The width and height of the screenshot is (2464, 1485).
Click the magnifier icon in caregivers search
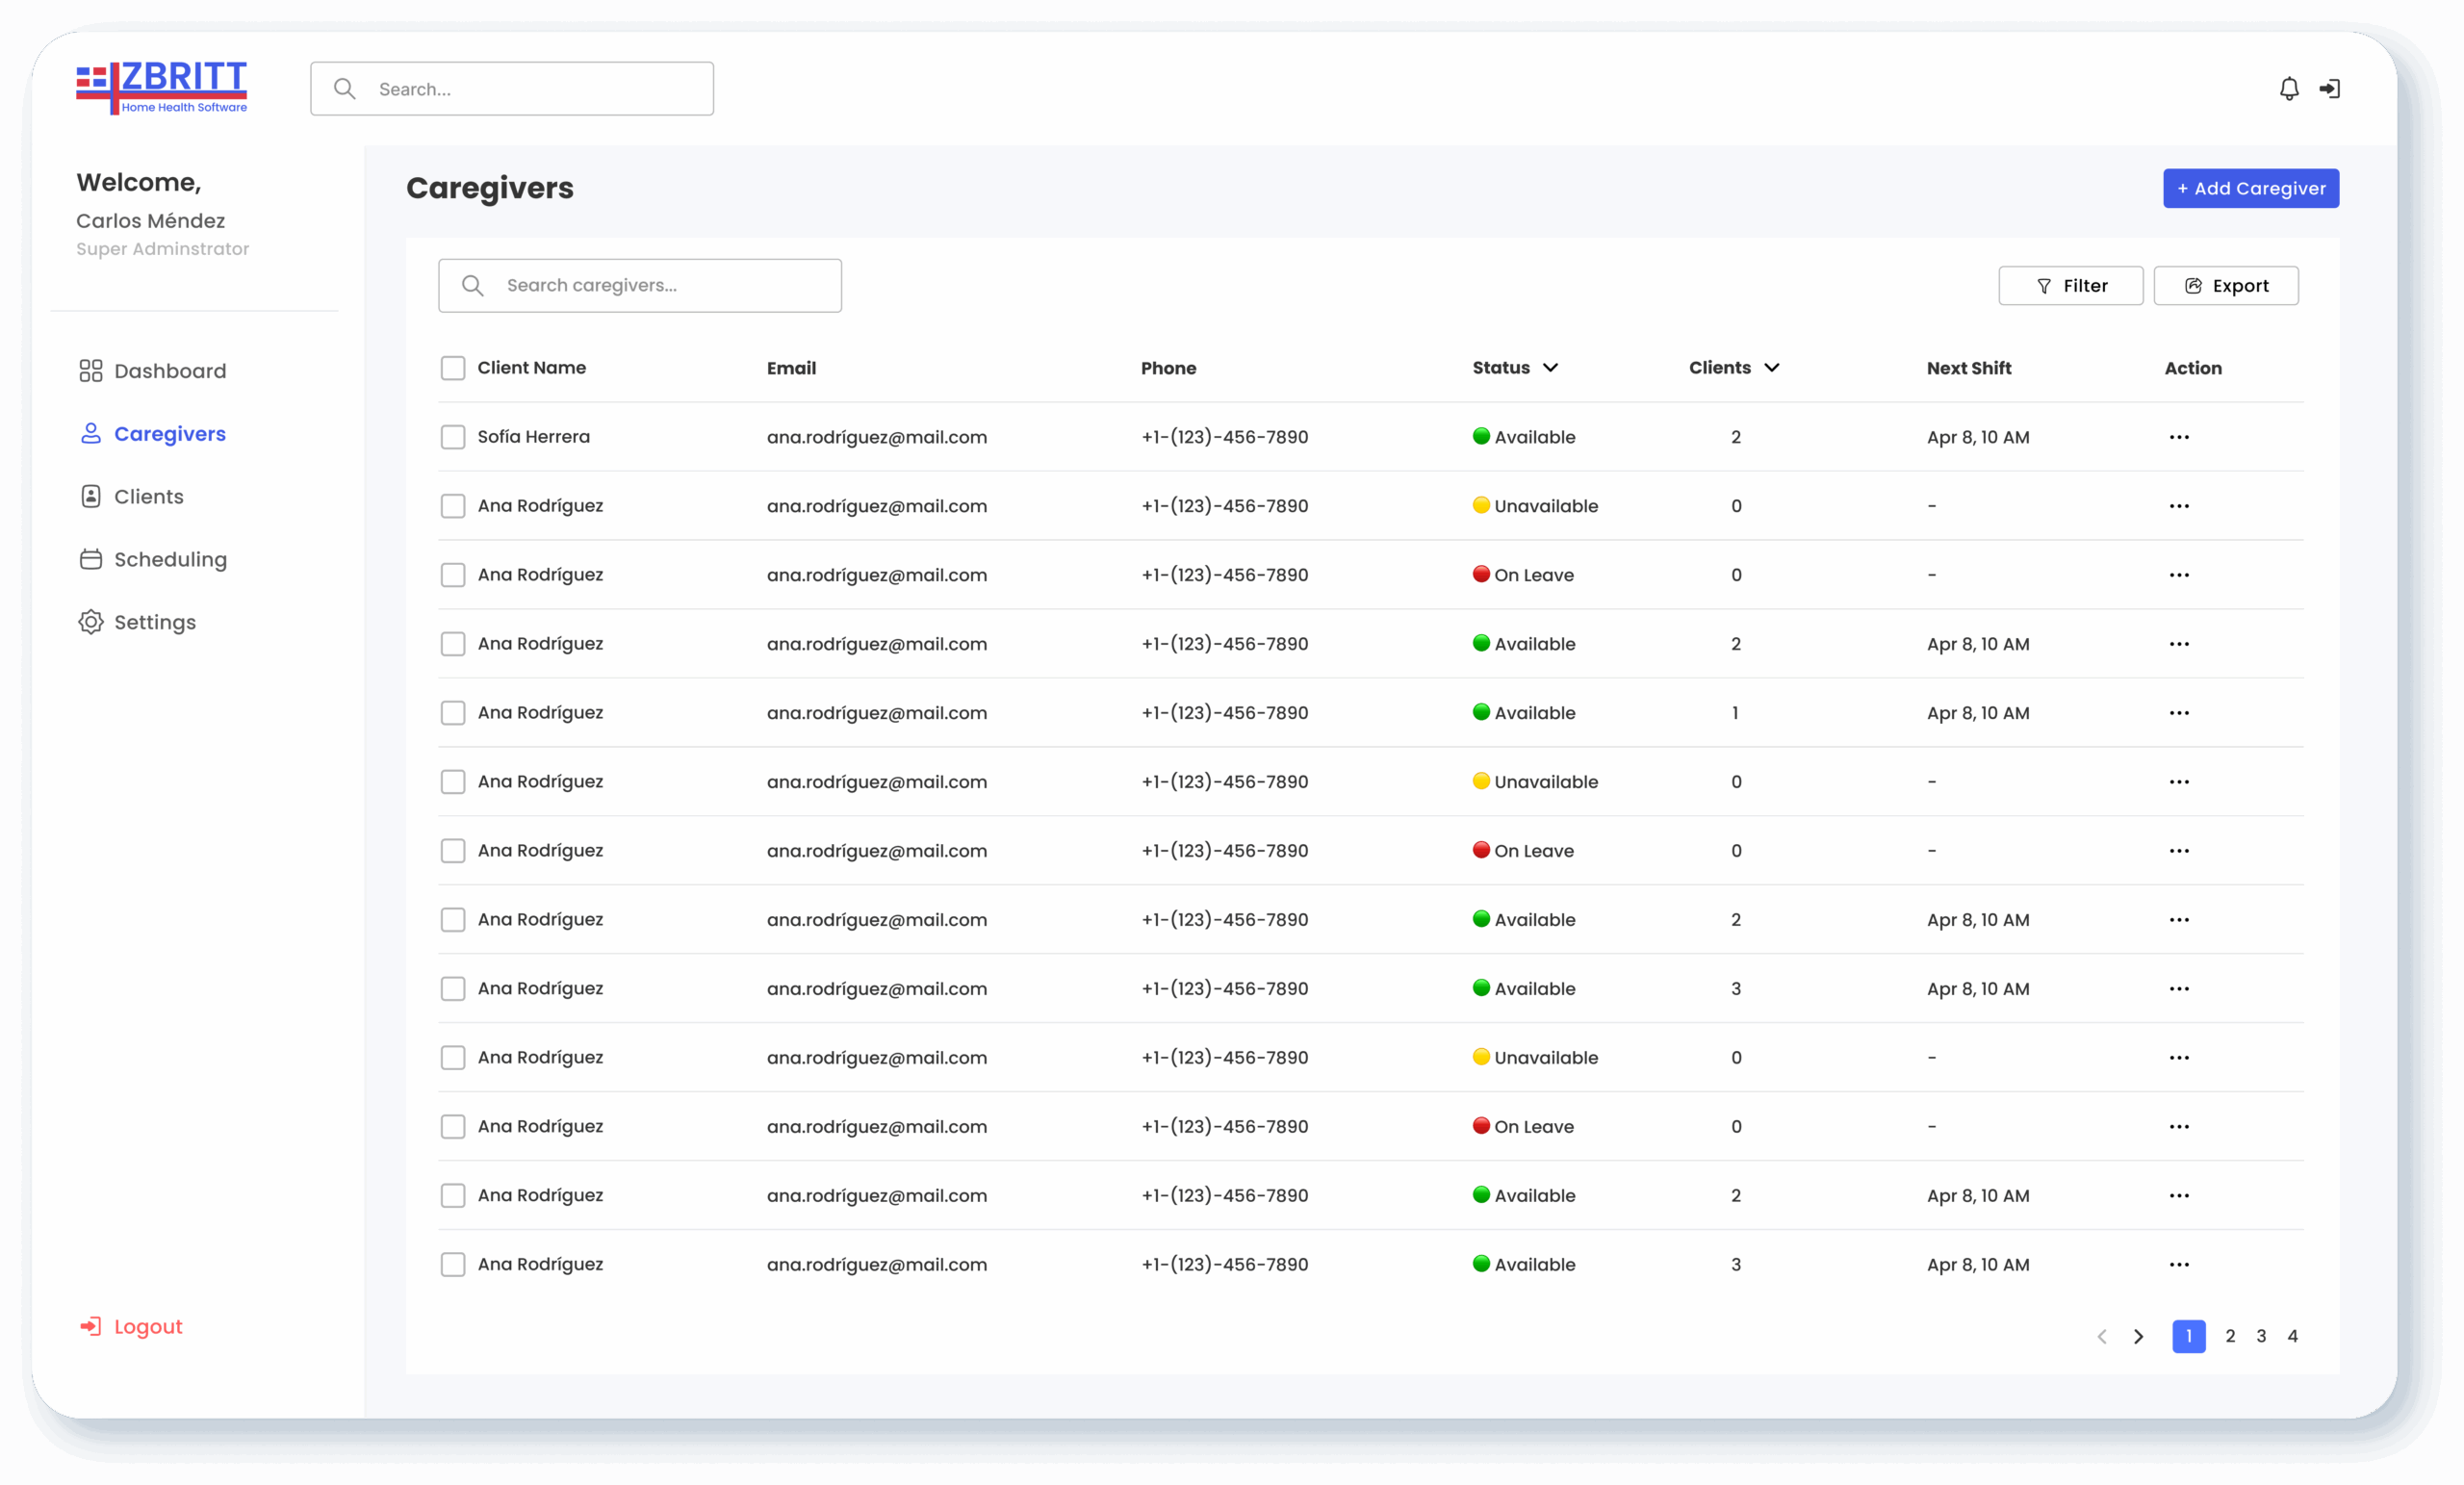473,286
